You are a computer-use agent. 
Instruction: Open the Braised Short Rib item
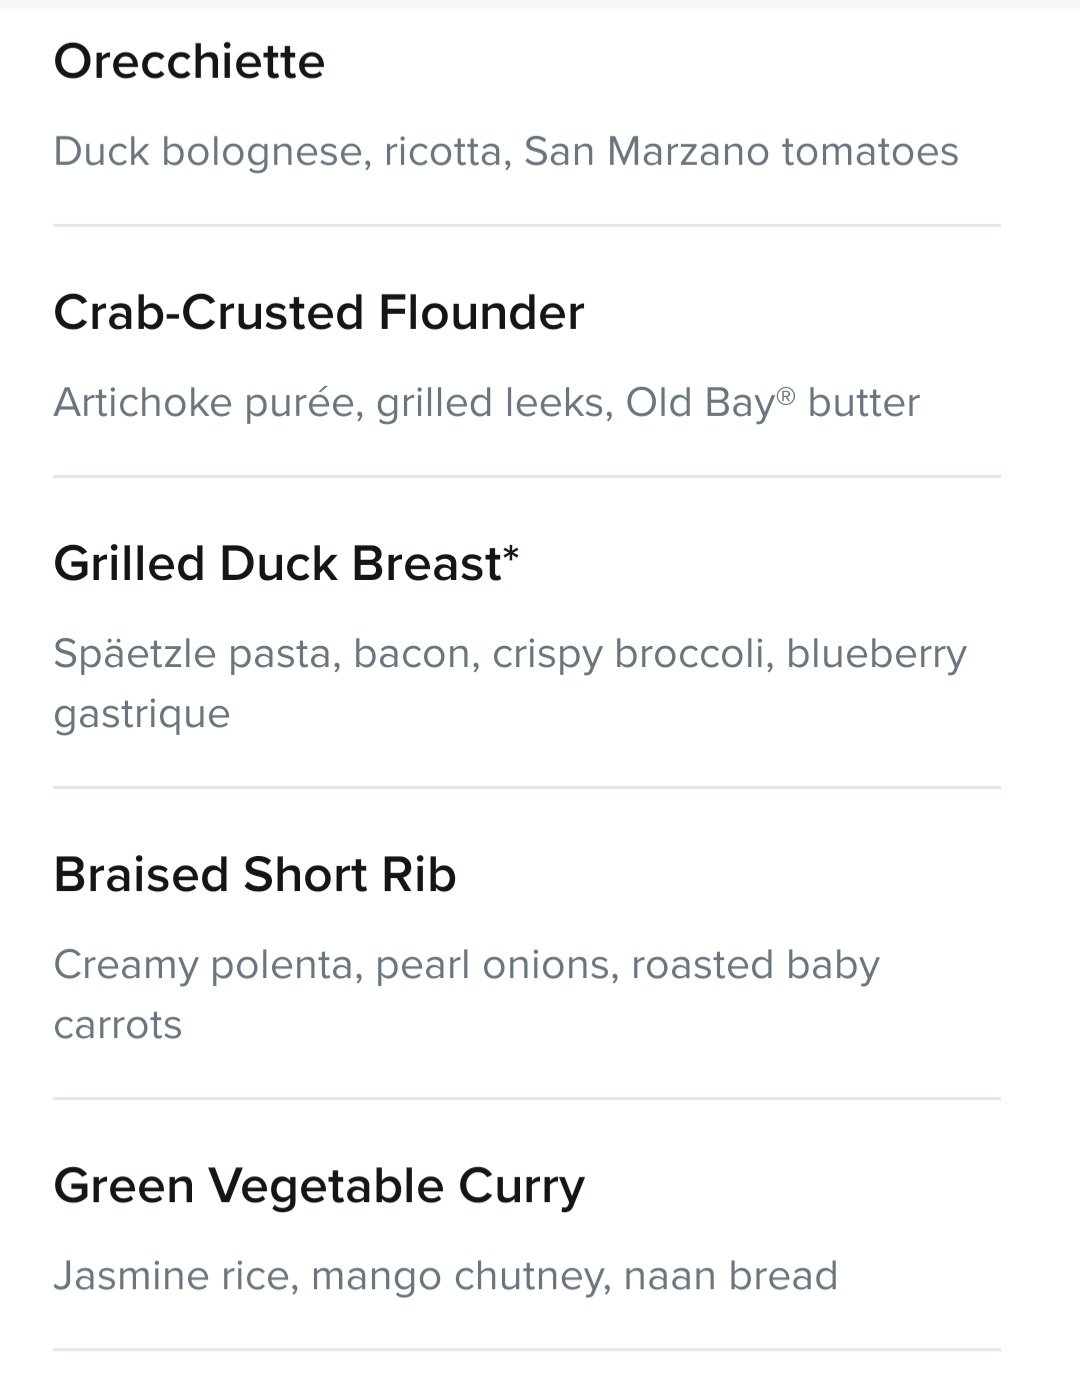[255, 875]
